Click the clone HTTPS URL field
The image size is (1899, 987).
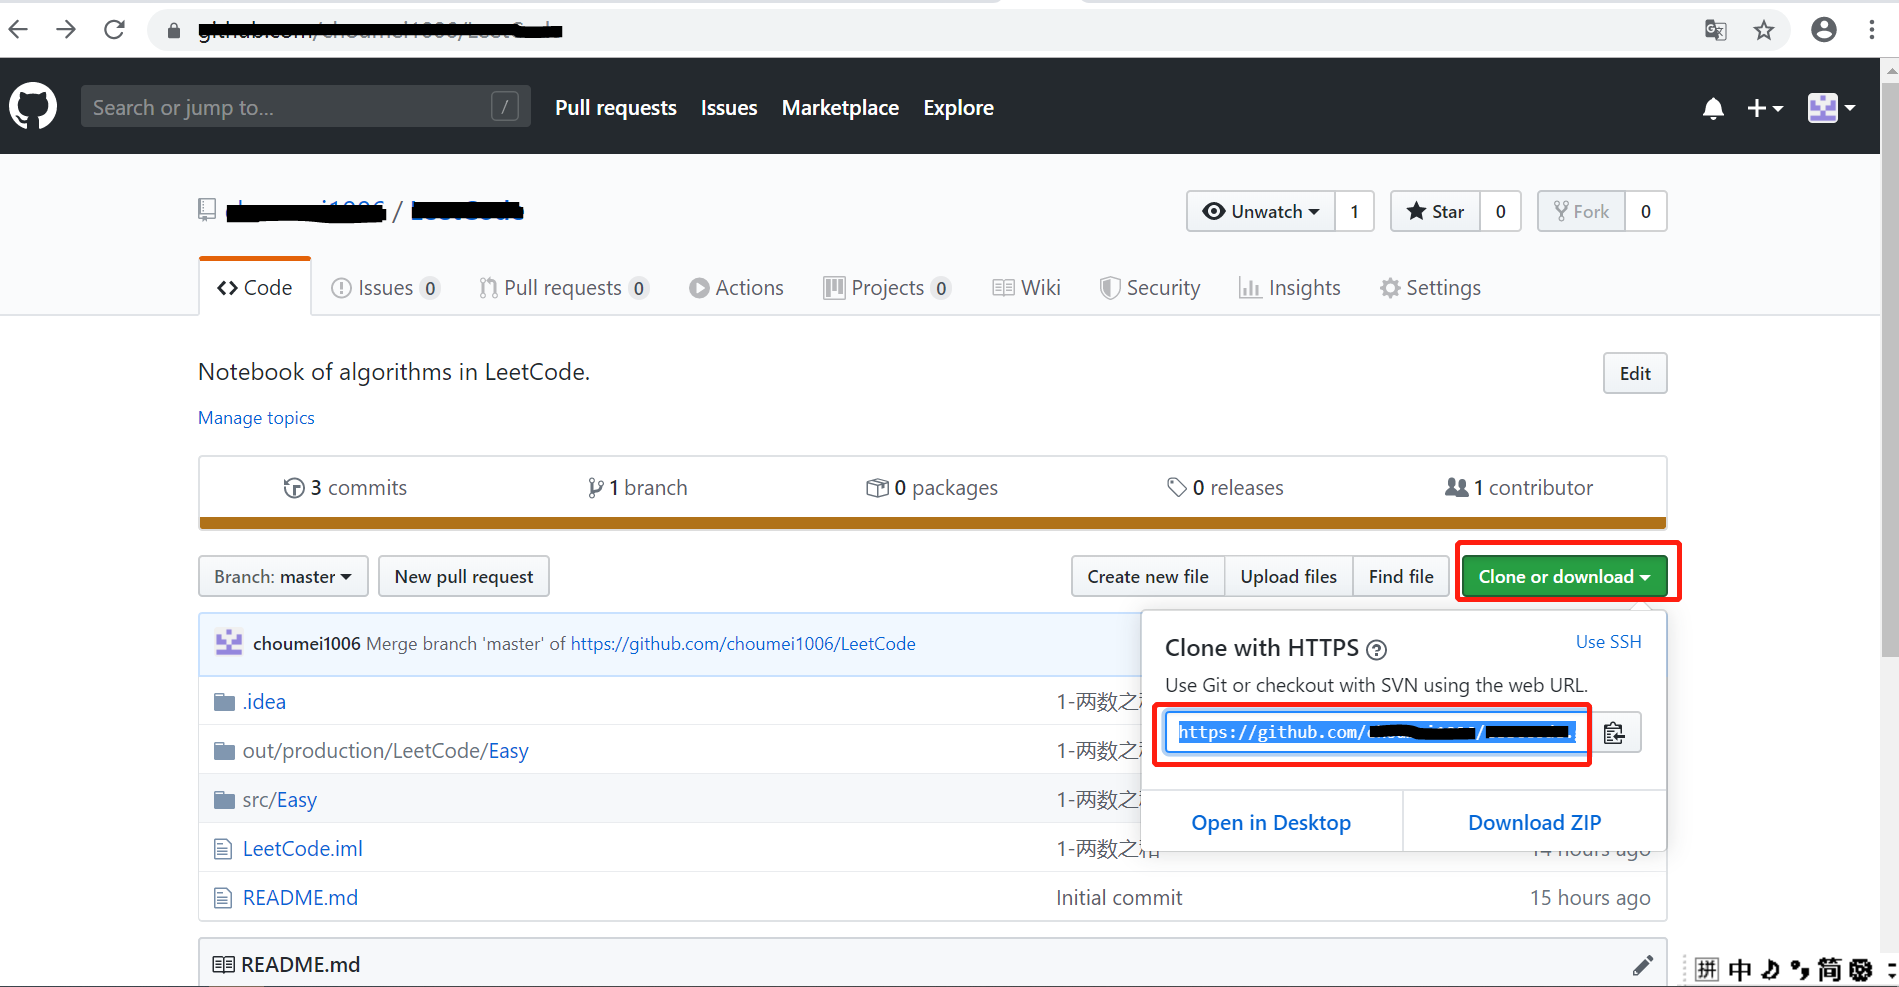(x=1377, y=733)
